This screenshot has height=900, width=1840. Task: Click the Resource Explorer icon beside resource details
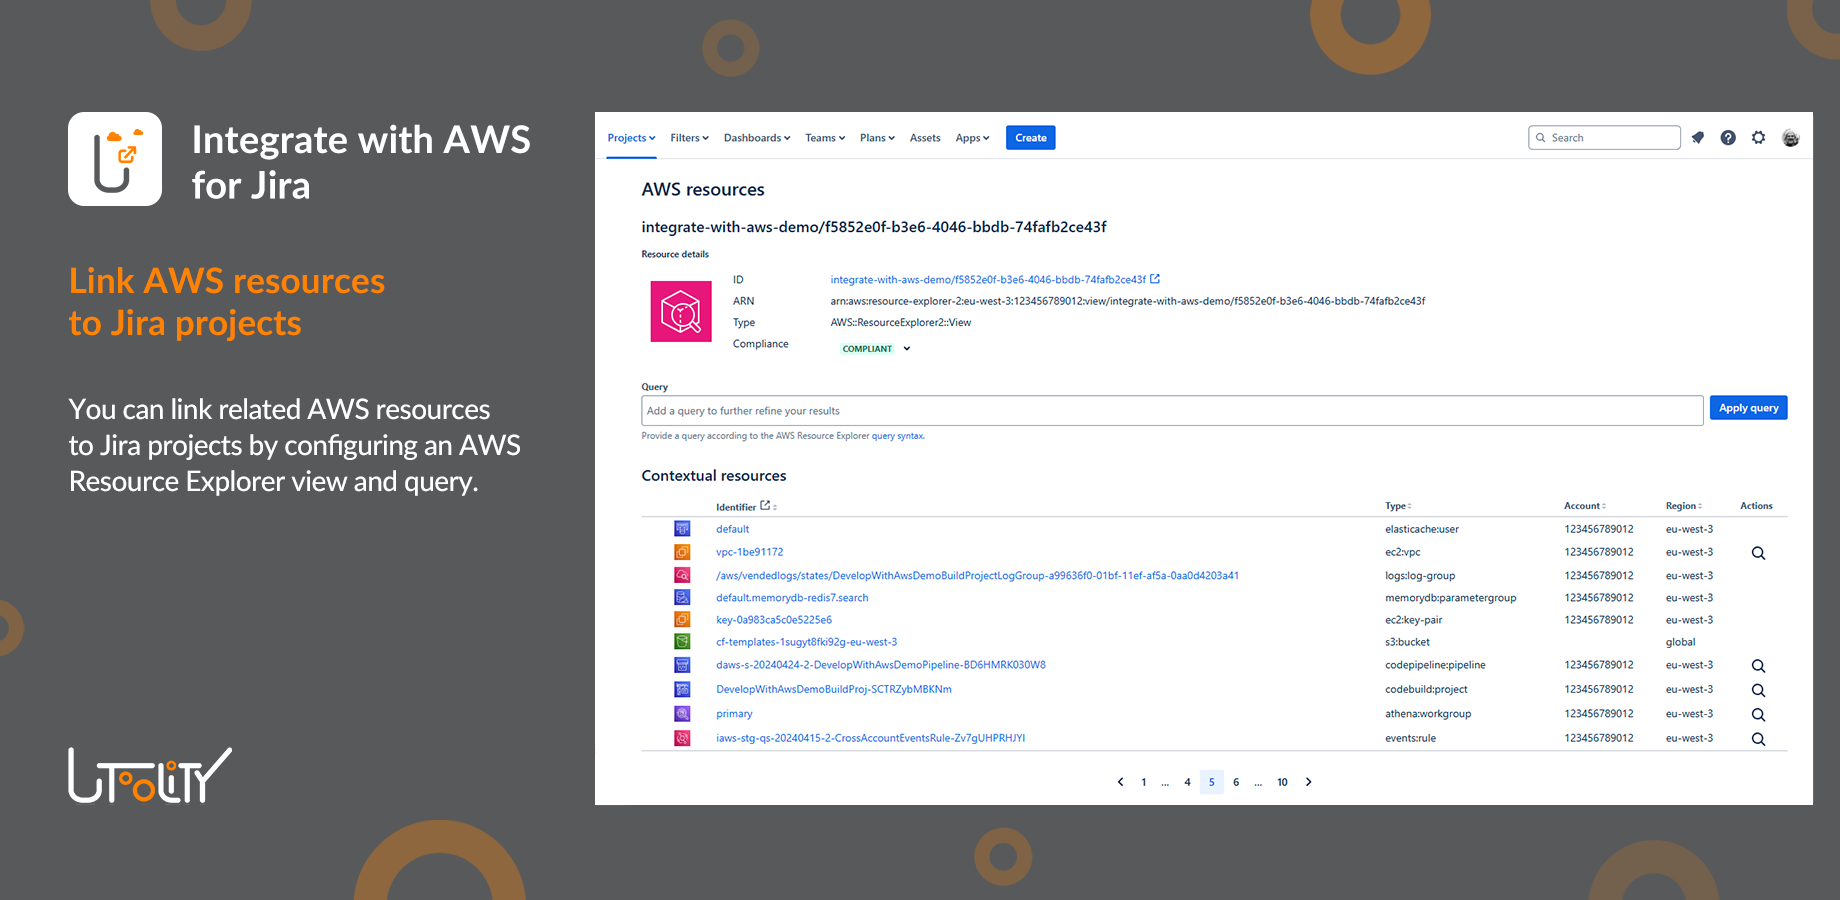pos(681,311)
